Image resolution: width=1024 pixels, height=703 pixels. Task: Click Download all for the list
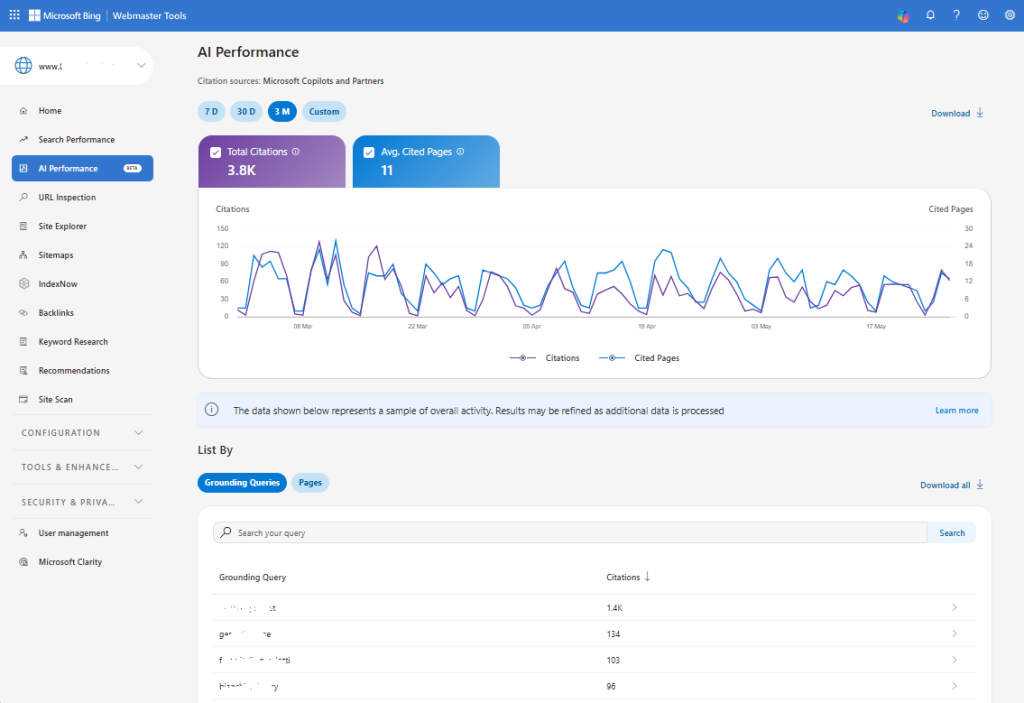pos(952,485)
